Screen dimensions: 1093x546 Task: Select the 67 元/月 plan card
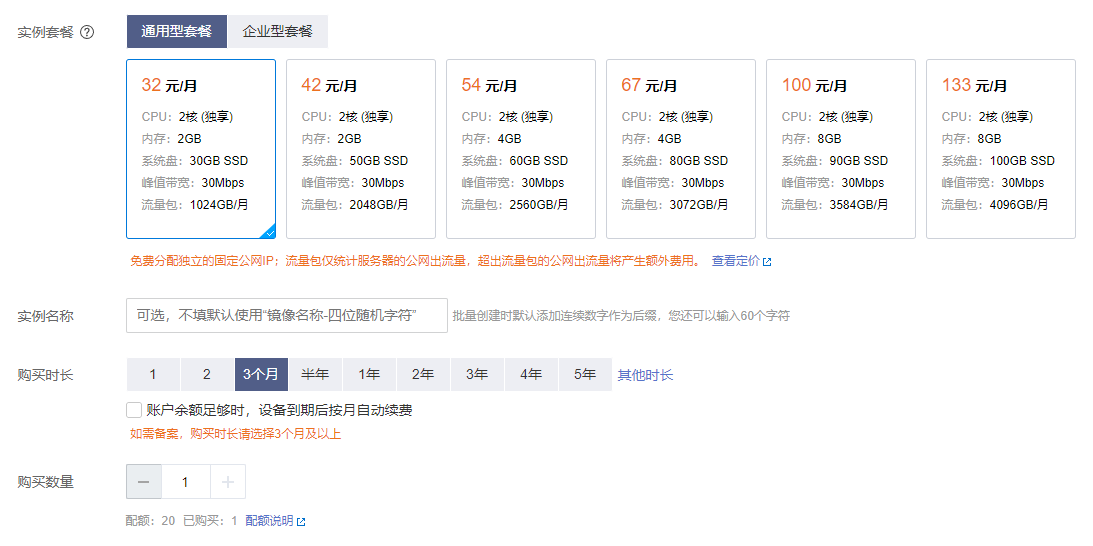[x=681, y=149]
